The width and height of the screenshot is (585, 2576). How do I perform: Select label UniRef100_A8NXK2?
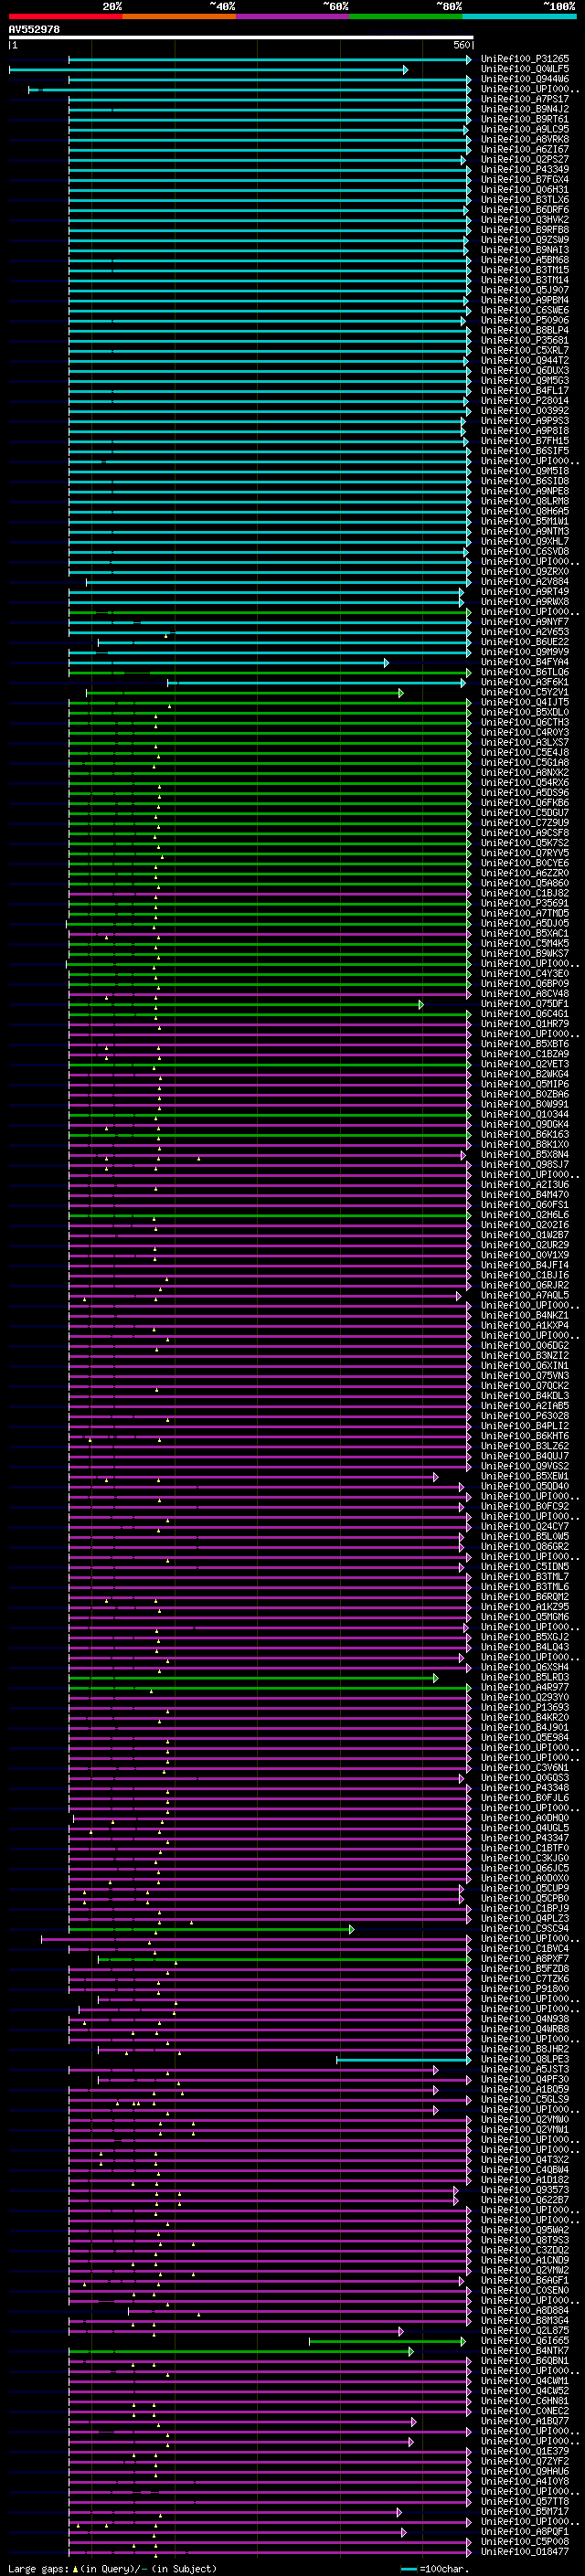[525, 772]
